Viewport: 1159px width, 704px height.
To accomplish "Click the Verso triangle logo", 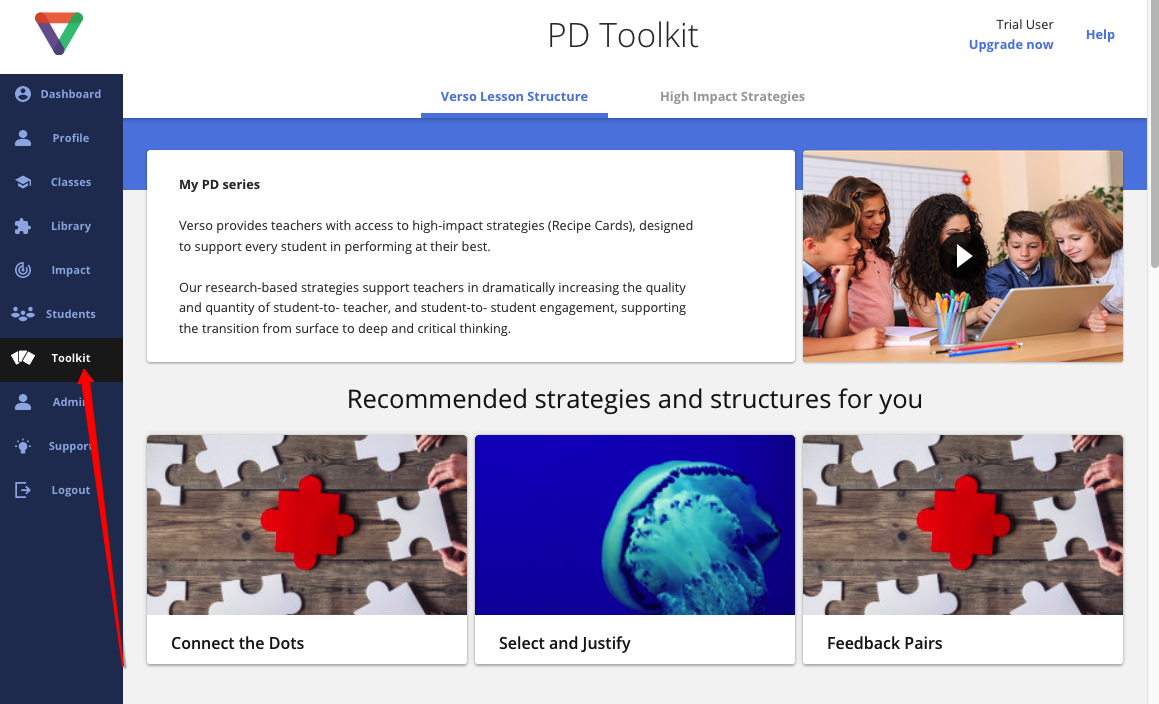I will (59, 33).
